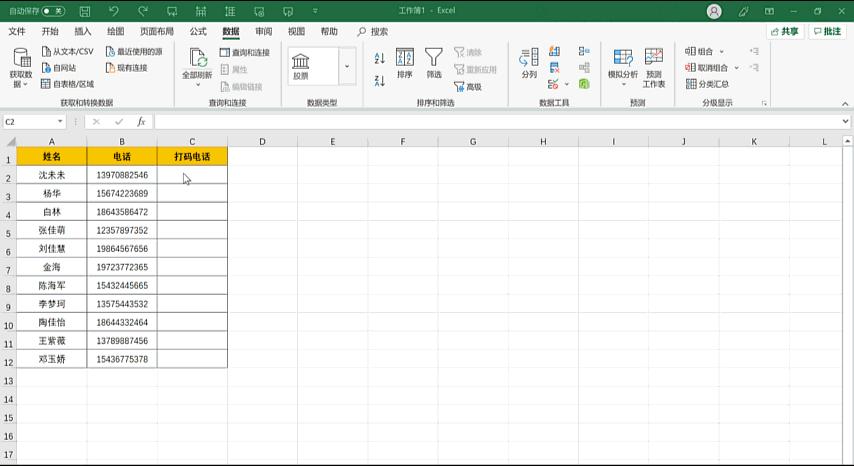Switch to the 开始 (Home) tab

[x=50, y=32]
